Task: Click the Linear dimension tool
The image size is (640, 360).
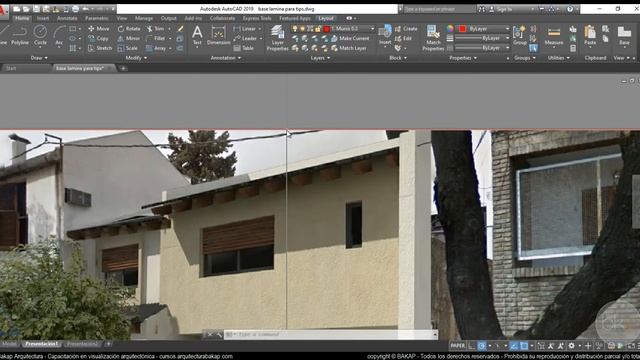Action: tap(244, 29)
